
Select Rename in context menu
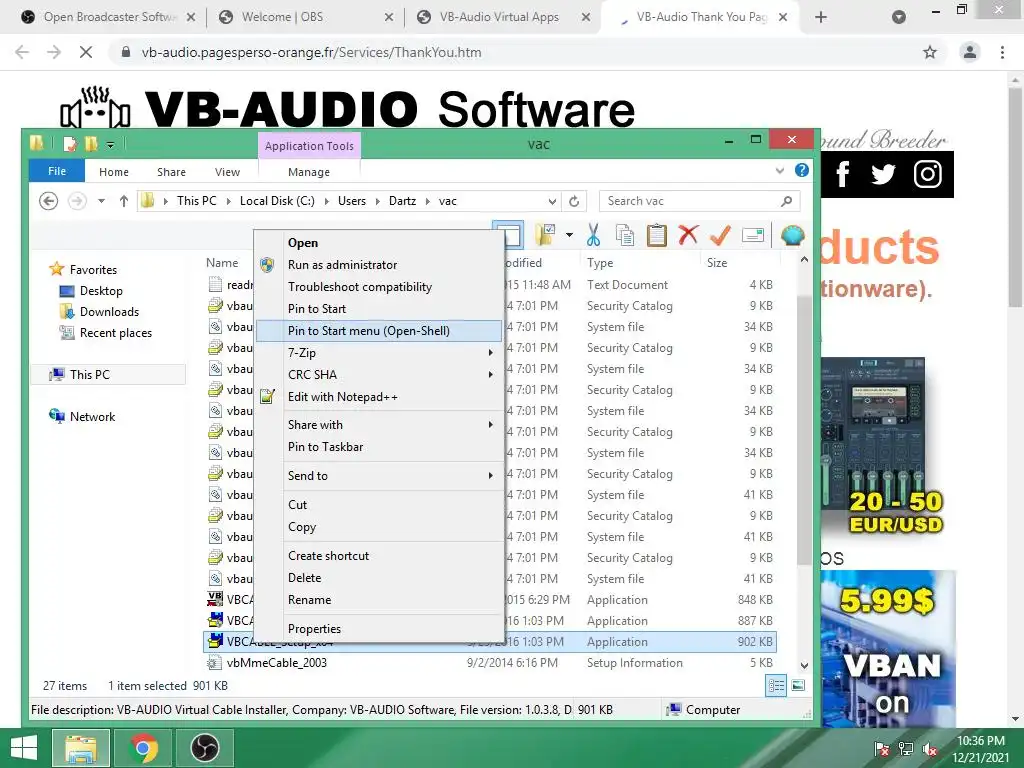(x=379, y=600)
